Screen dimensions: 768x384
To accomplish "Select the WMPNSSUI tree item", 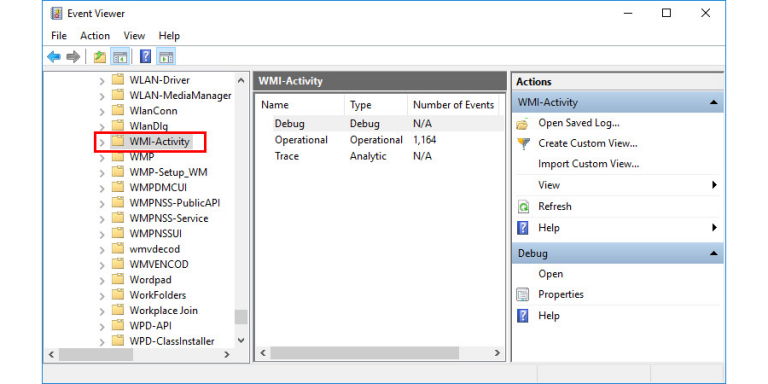I will [x=156, y=234].
